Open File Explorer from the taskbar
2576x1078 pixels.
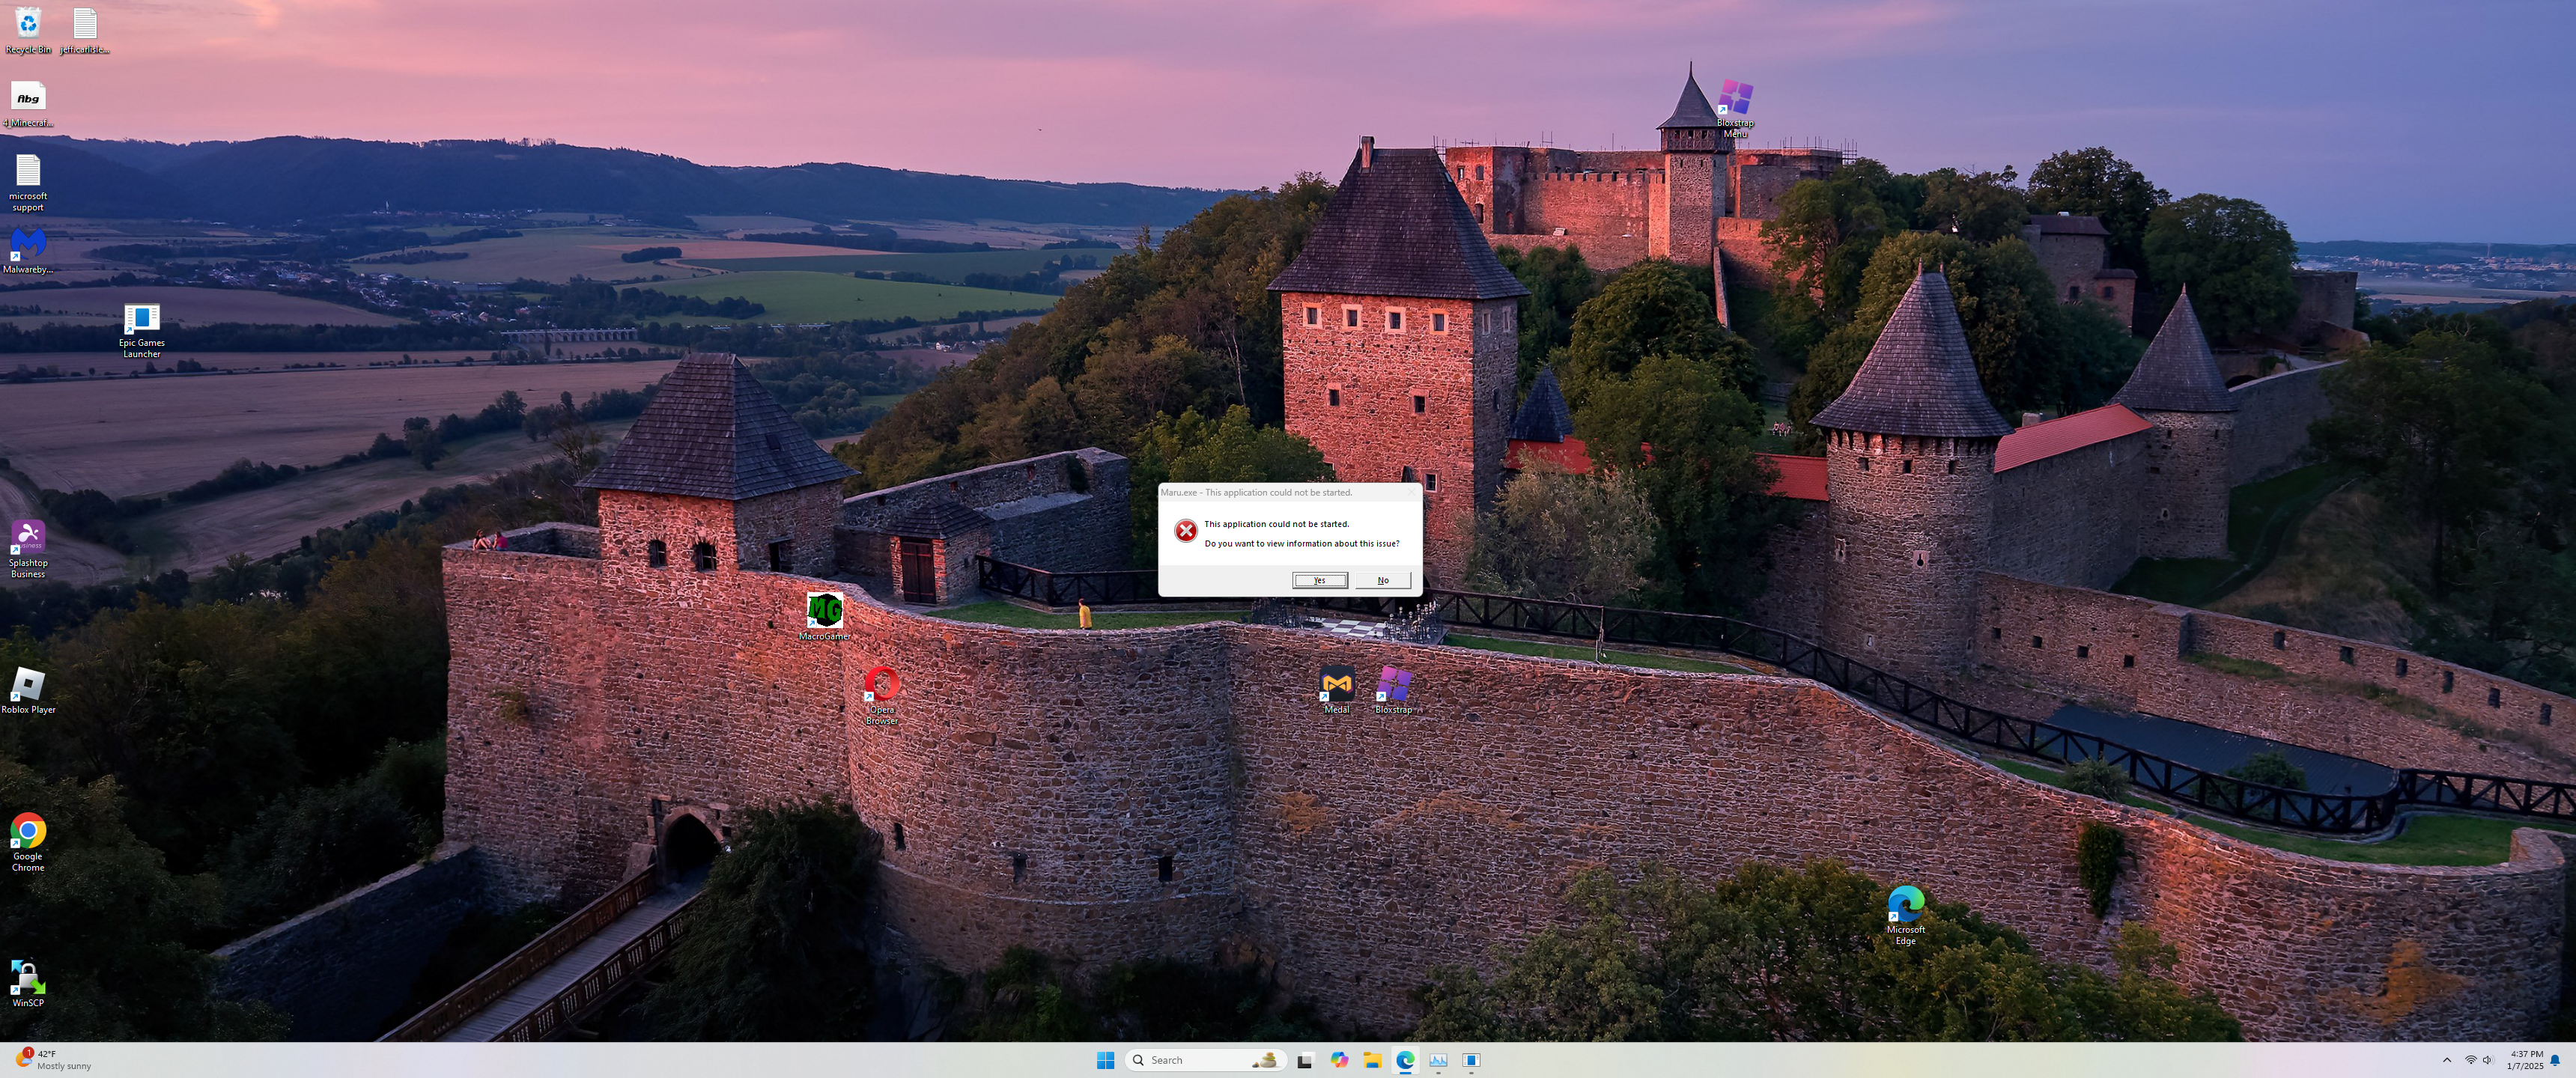click(1371, 1060)
